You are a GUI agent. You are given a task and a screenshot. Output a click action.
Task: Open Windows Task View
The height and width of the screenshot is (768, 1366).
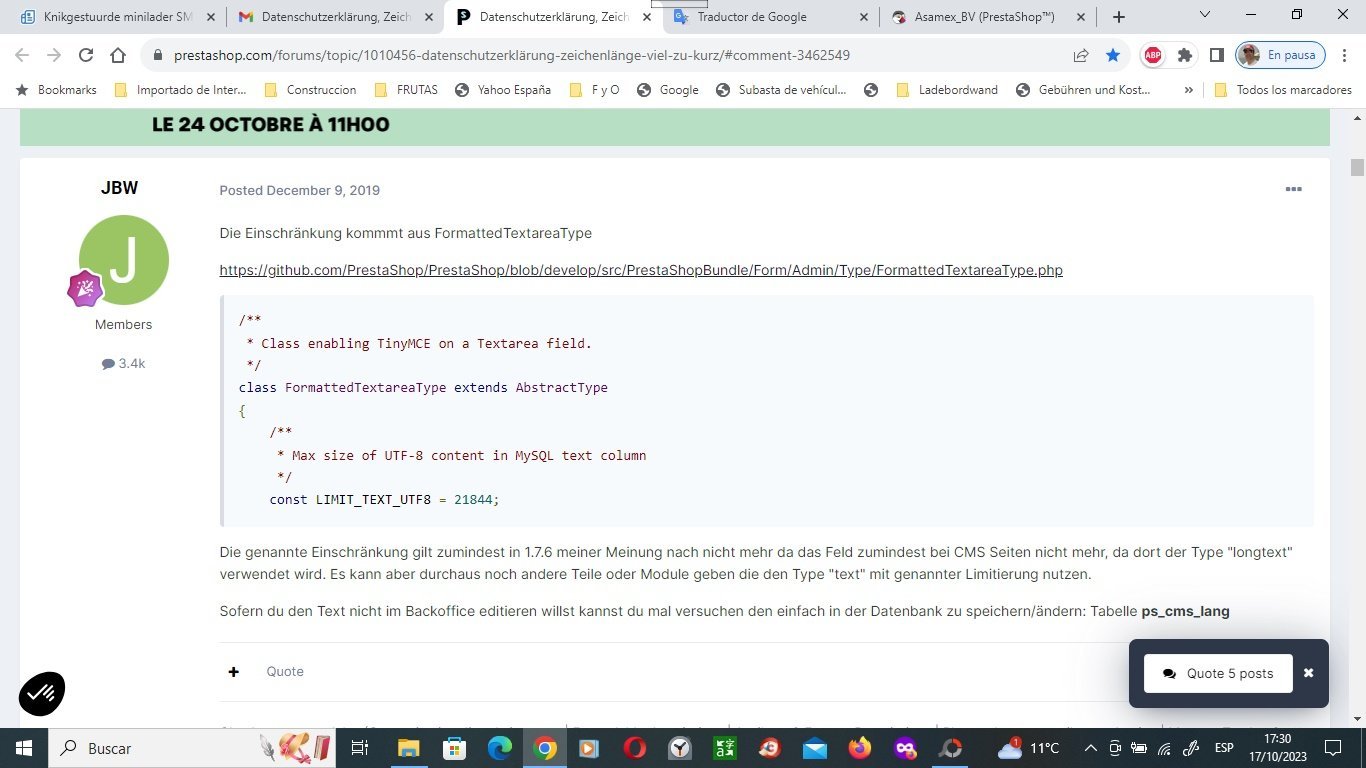[x=361, y=748]
